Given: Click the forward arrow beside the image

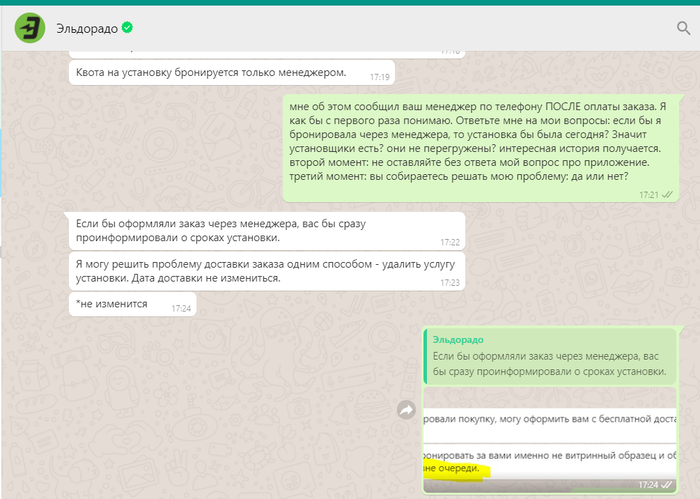Looking at the screenshot, I should tap(406, 410).
